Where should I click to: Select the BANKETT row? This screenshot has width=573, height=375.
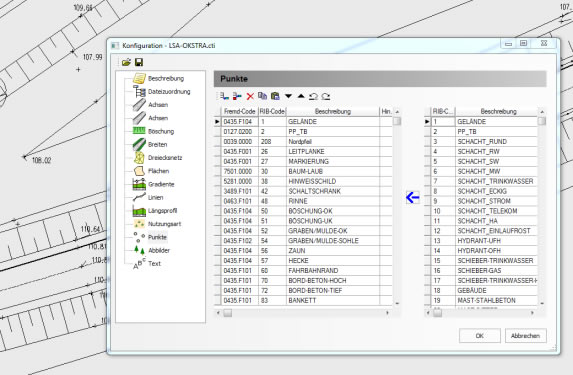303,300
